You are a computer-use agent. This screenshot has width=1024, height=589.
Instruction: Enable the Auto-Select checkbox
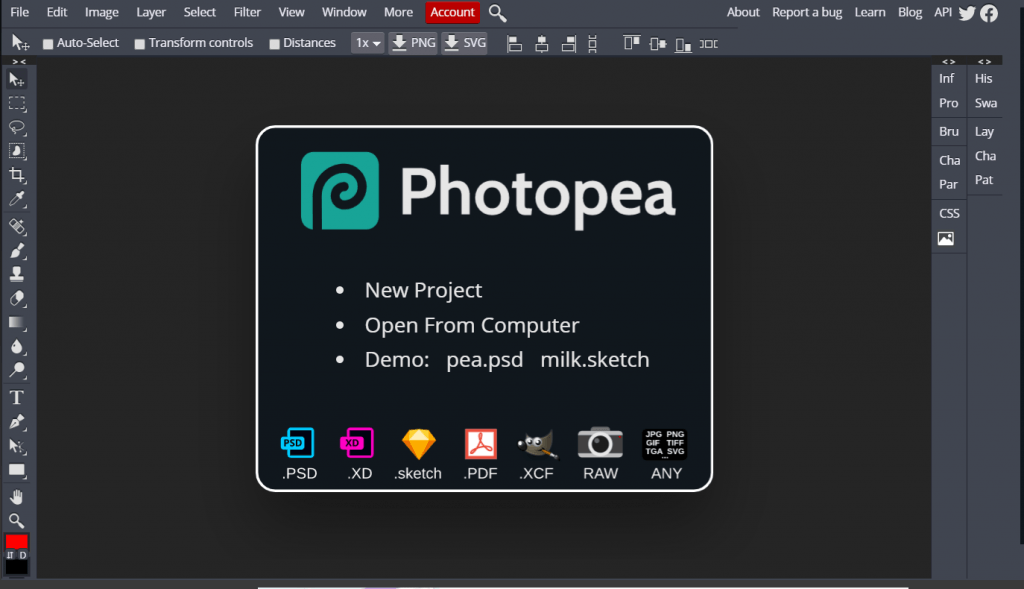(x=48, y=44)
